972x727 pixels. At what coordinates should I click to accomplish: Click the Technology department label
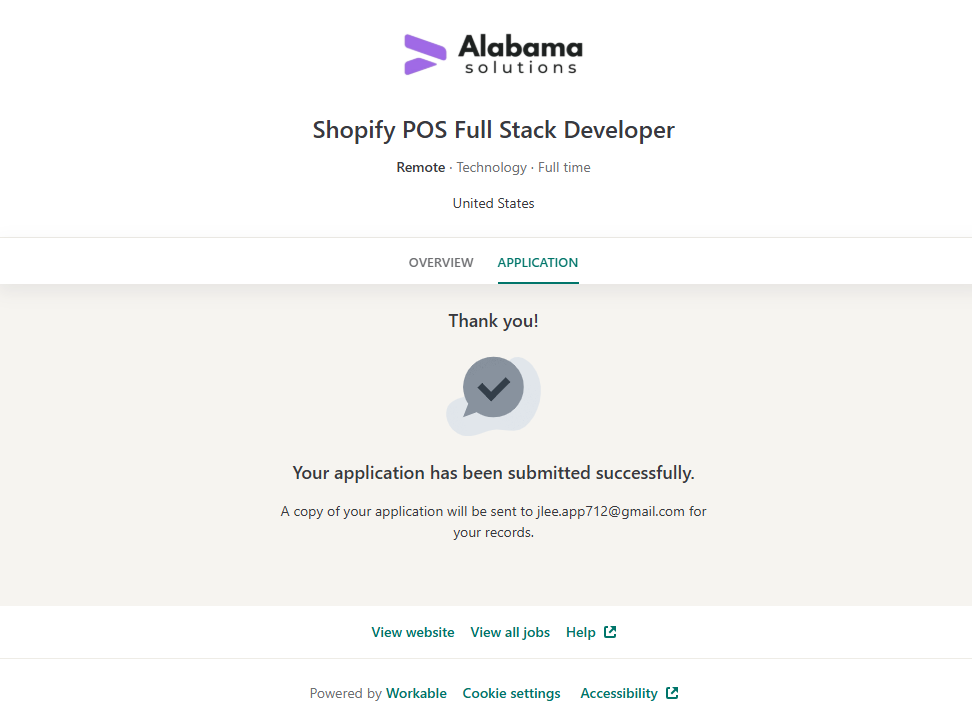[x=491, y=167]
